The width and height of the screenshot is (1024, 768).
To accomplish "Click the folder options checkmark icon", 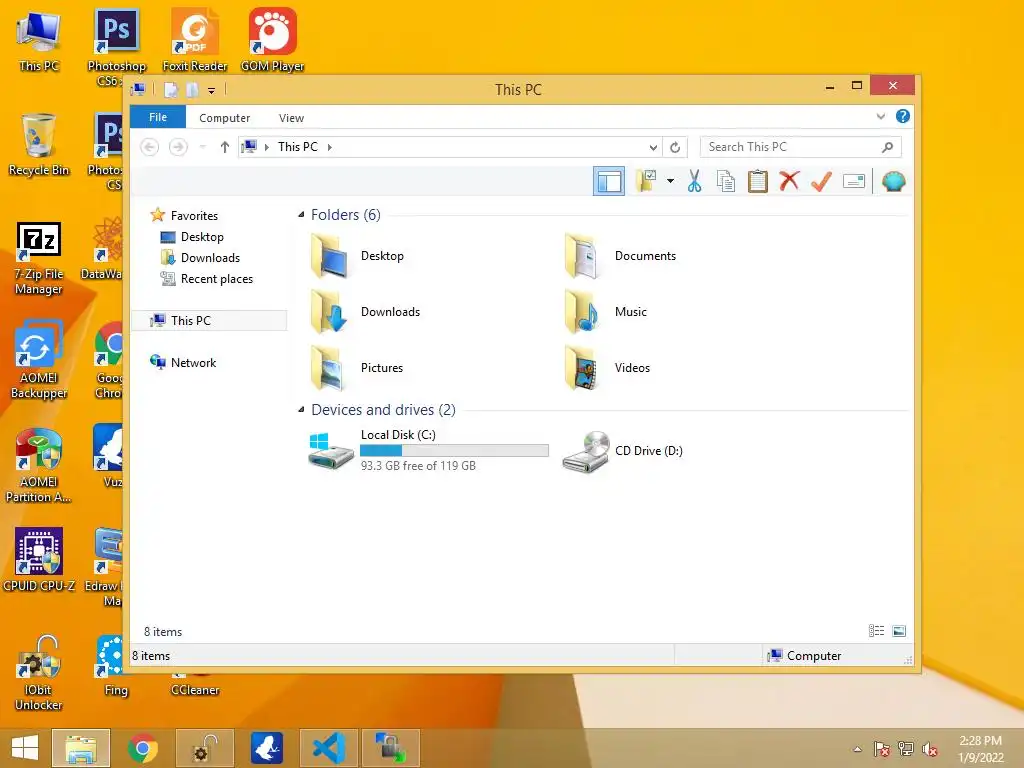I will pos(646,181).
